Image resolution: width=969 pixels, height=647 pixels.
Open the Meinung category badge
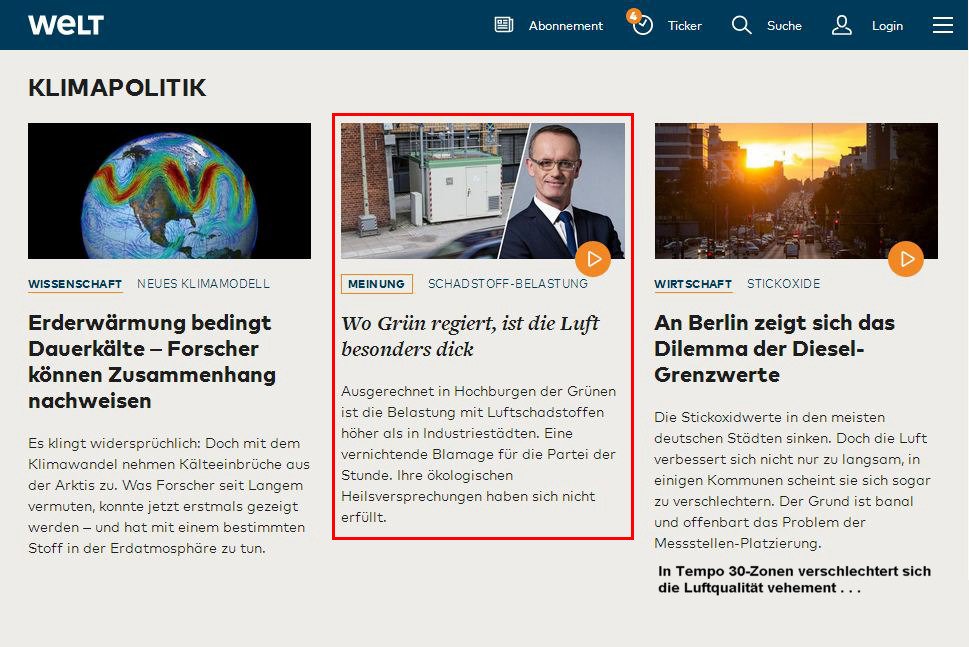(376, 284)
